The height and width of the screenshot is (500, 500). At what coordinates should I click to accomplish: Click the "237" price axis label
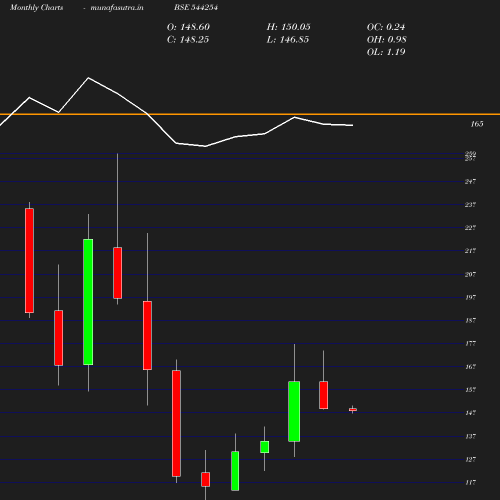point(470,205)
